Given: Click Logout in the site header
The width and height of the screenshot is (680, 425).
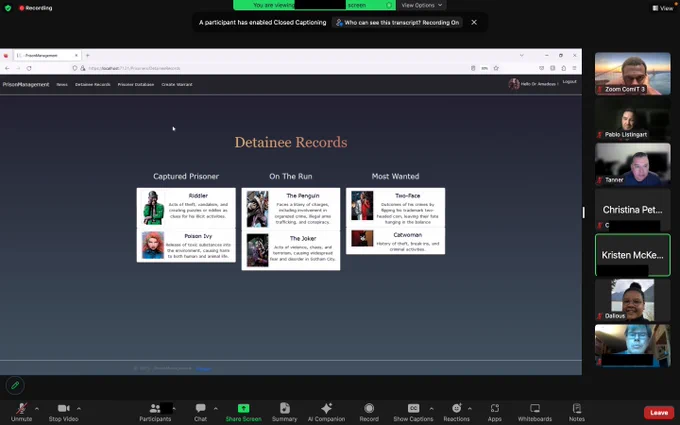Looking at the screenshot, I should (x=569, y=82).
